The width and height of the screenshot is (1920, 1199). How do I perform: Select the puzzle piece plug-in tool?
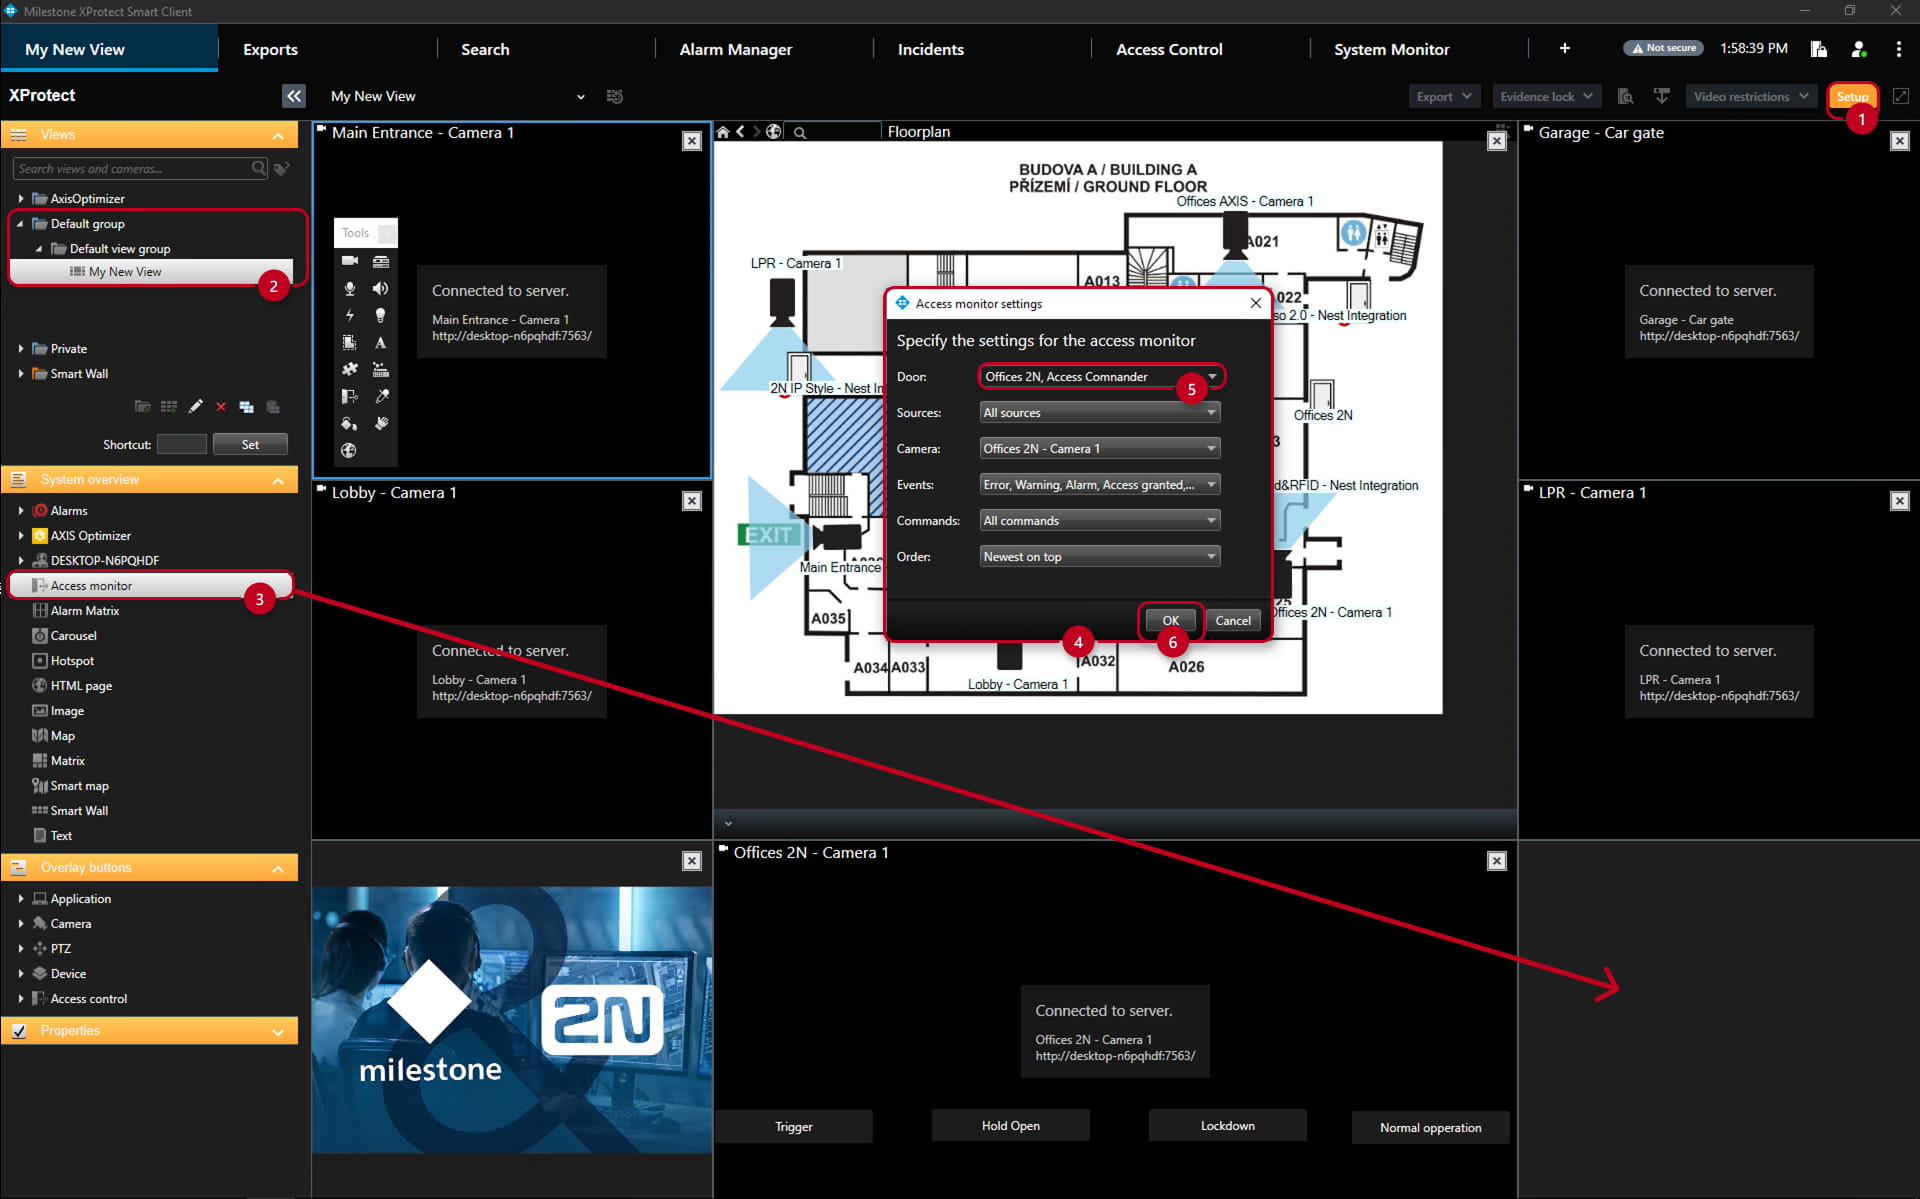(349, 369)
